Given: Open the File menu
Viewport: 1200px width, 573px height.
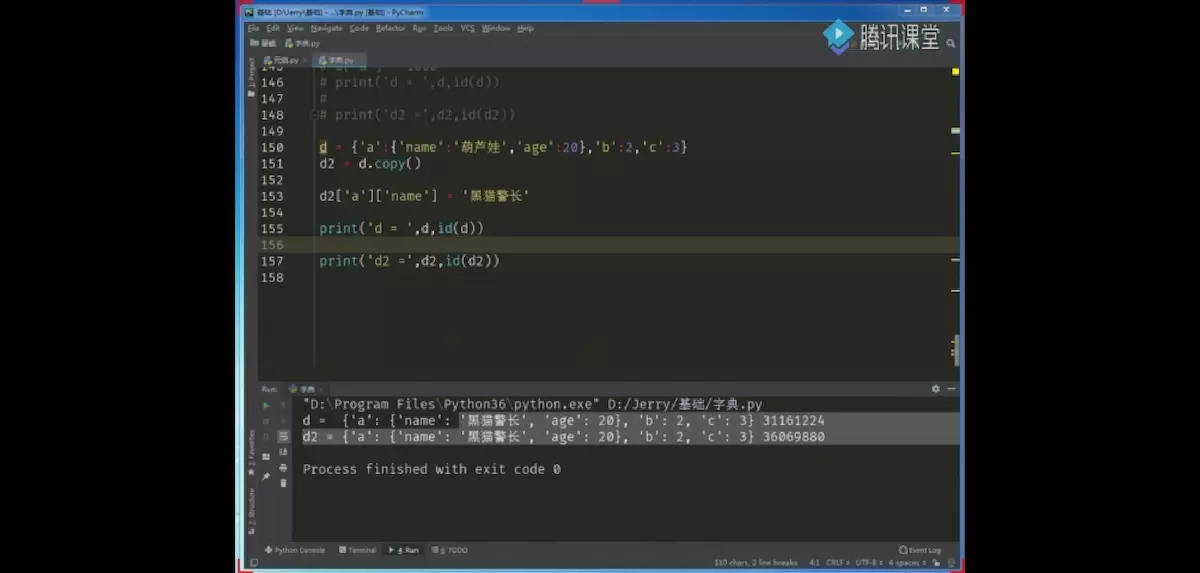Looking at the screenshot, I should 253,28.
